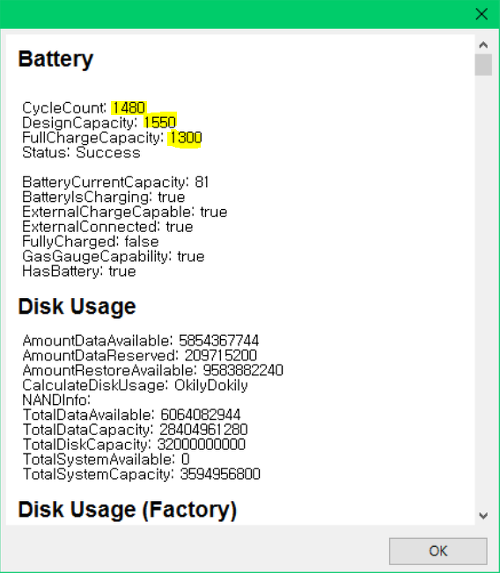Viewport: 500px width, 573px height.
Task: Click the highlighted FullChargeCapacity value 1300
Action: click(x=185, y=138)
